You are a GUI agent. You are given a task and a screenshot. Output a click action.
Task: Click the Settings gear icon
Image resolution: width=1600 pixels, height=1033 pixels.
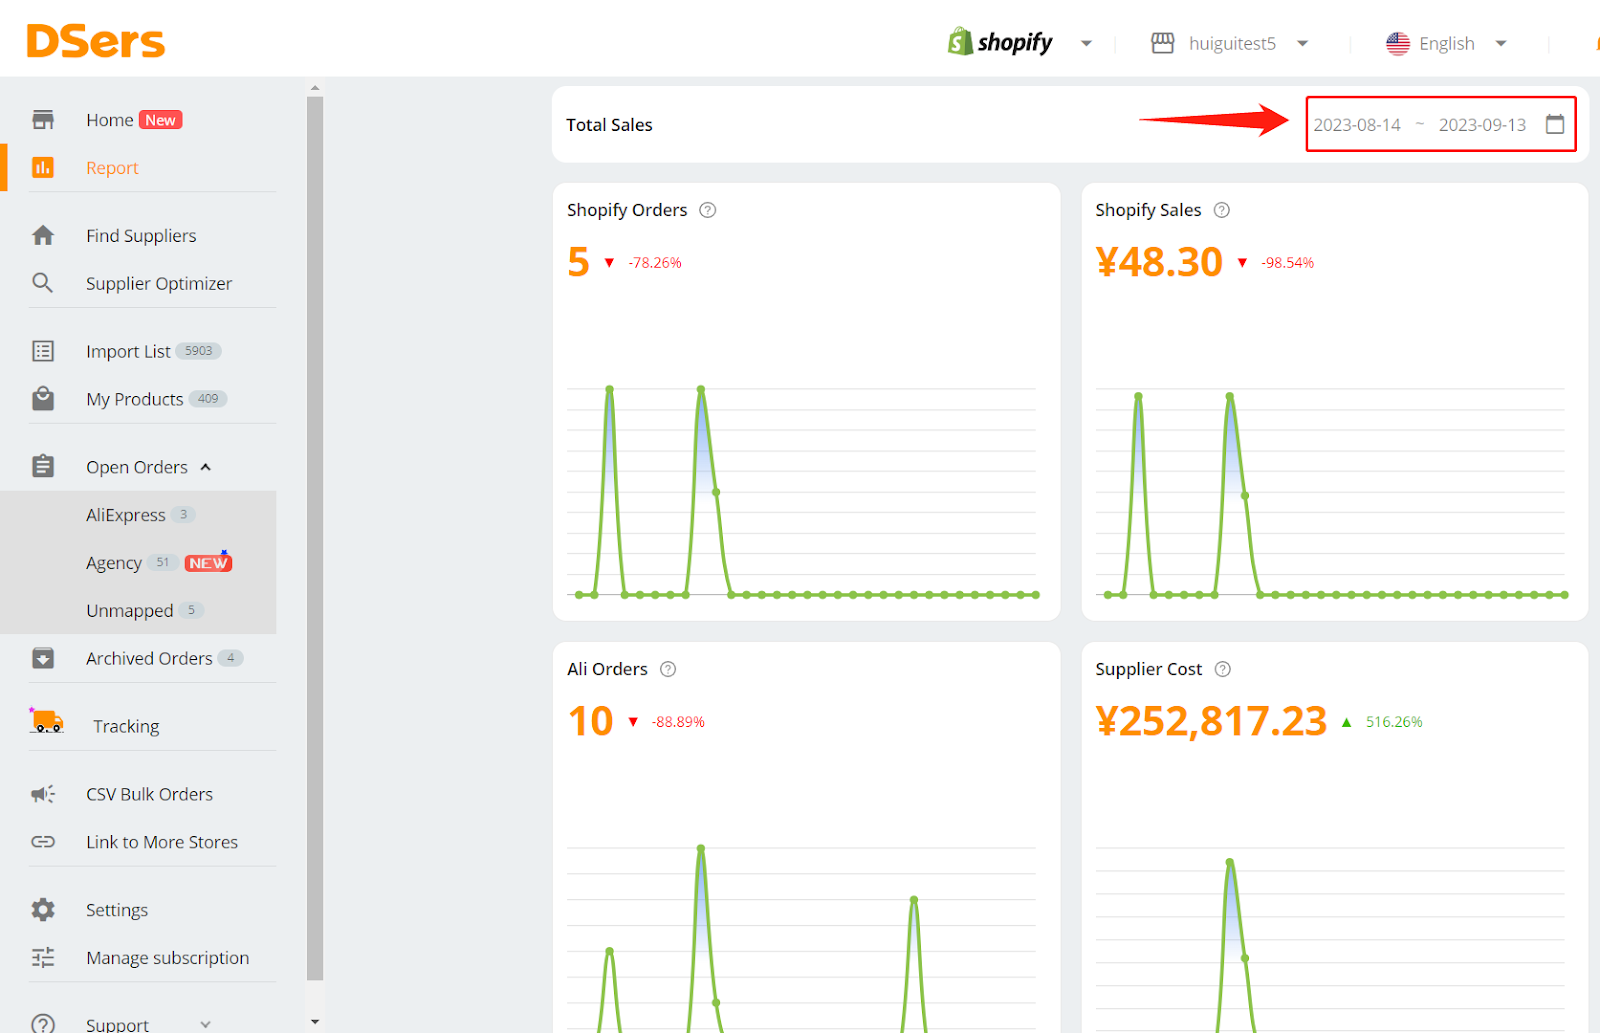tap(43, 910)
